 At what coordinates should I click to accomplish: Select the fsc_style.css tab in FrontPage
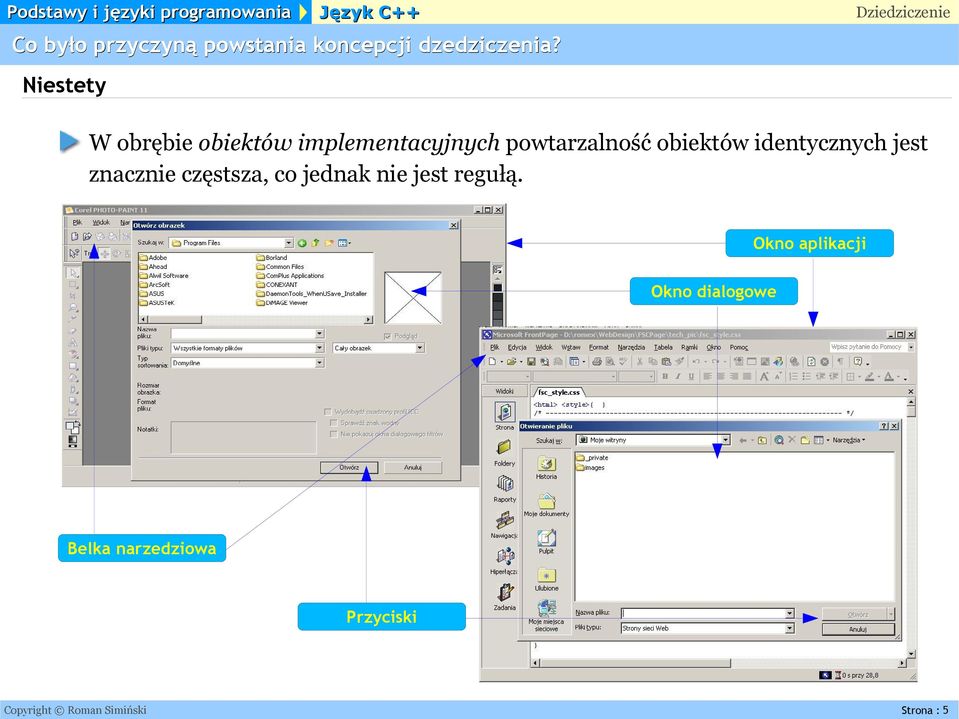click(558, 392)
